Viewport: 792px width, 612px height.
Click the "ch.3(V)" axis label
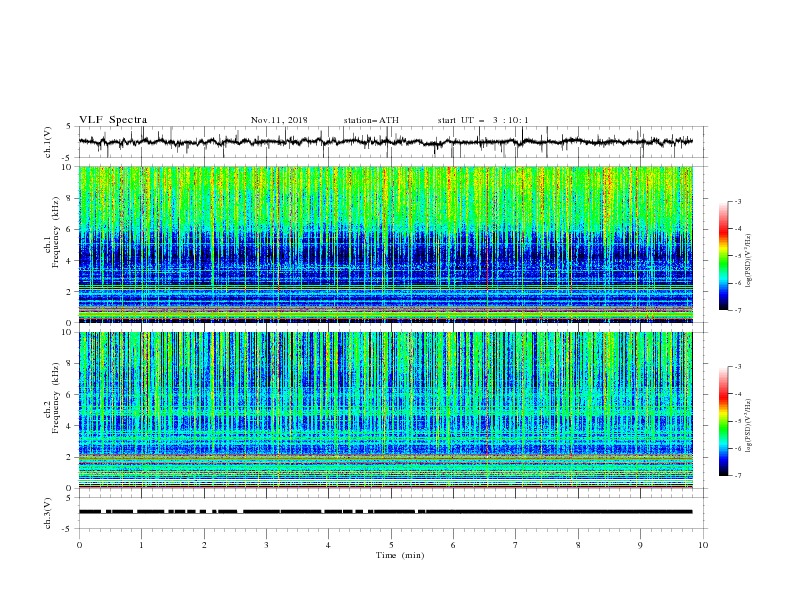coord(48,513)
